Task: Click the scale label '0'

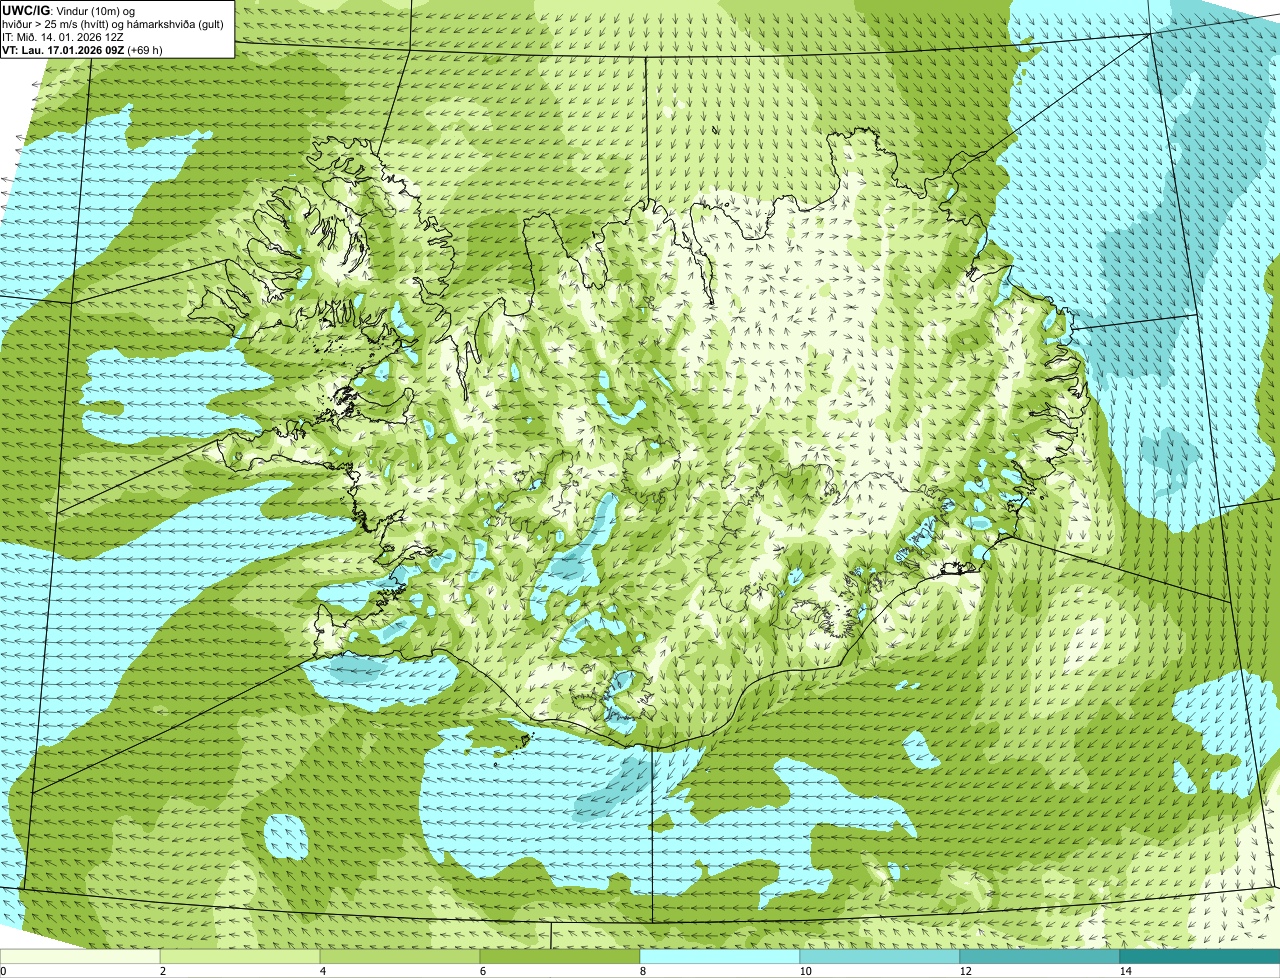Action: (3, 971)
